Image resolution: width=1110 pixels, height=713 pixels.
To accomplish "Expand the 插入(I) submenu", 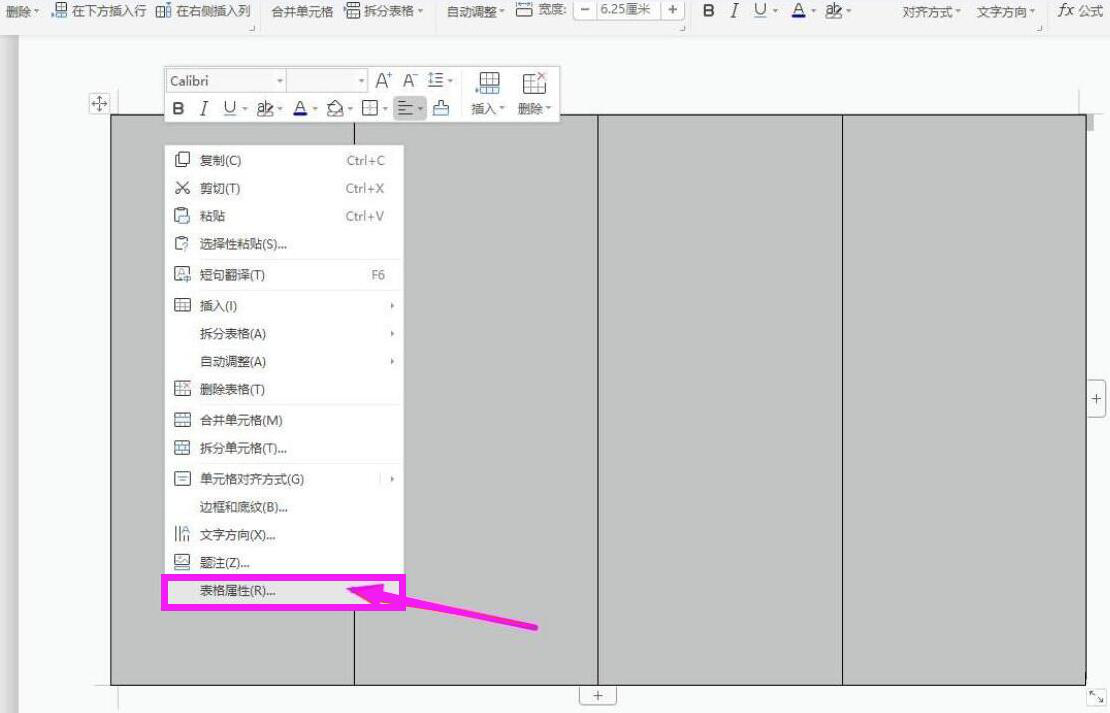I will [284, 306].
